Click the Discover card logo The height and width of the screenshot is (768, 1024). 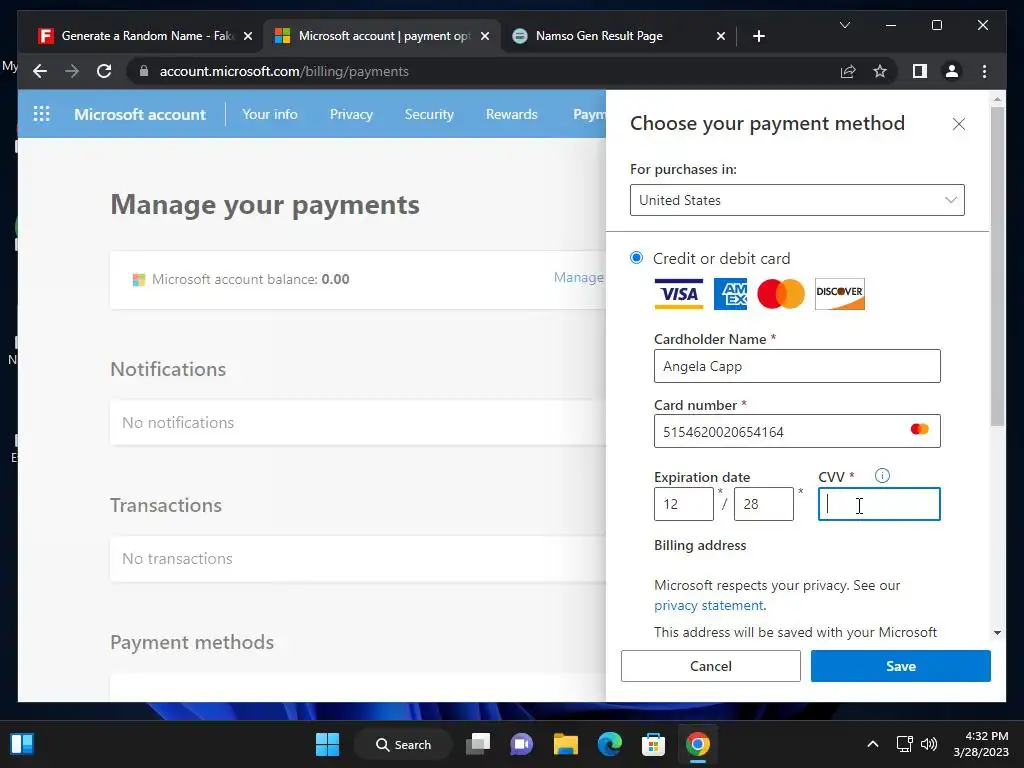pos(840,294)
